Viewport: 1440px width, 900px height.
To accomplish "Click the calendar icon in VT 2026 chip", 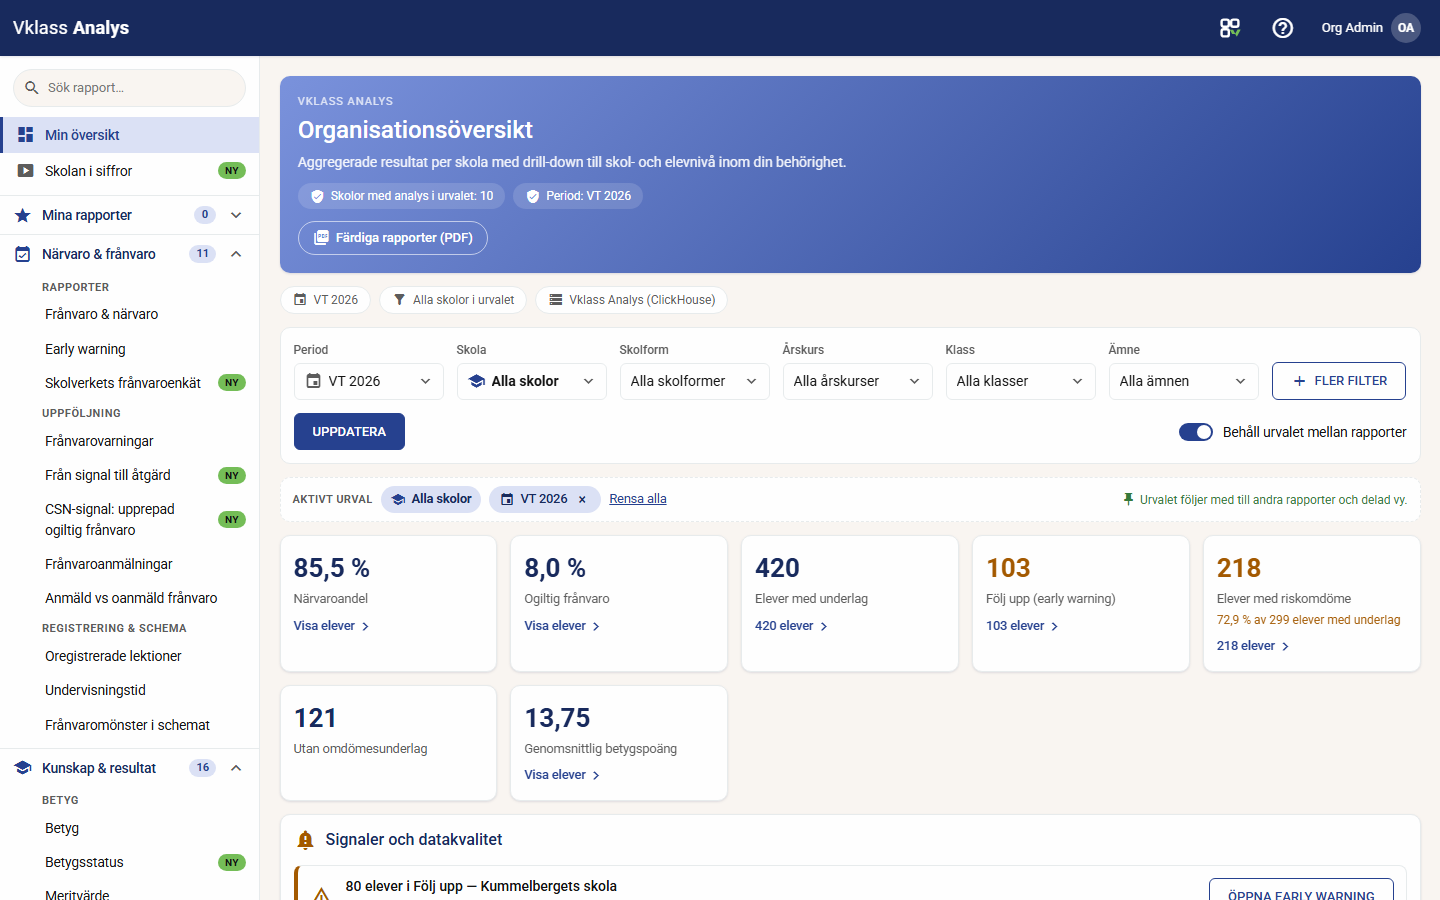I will click(300, 300).
